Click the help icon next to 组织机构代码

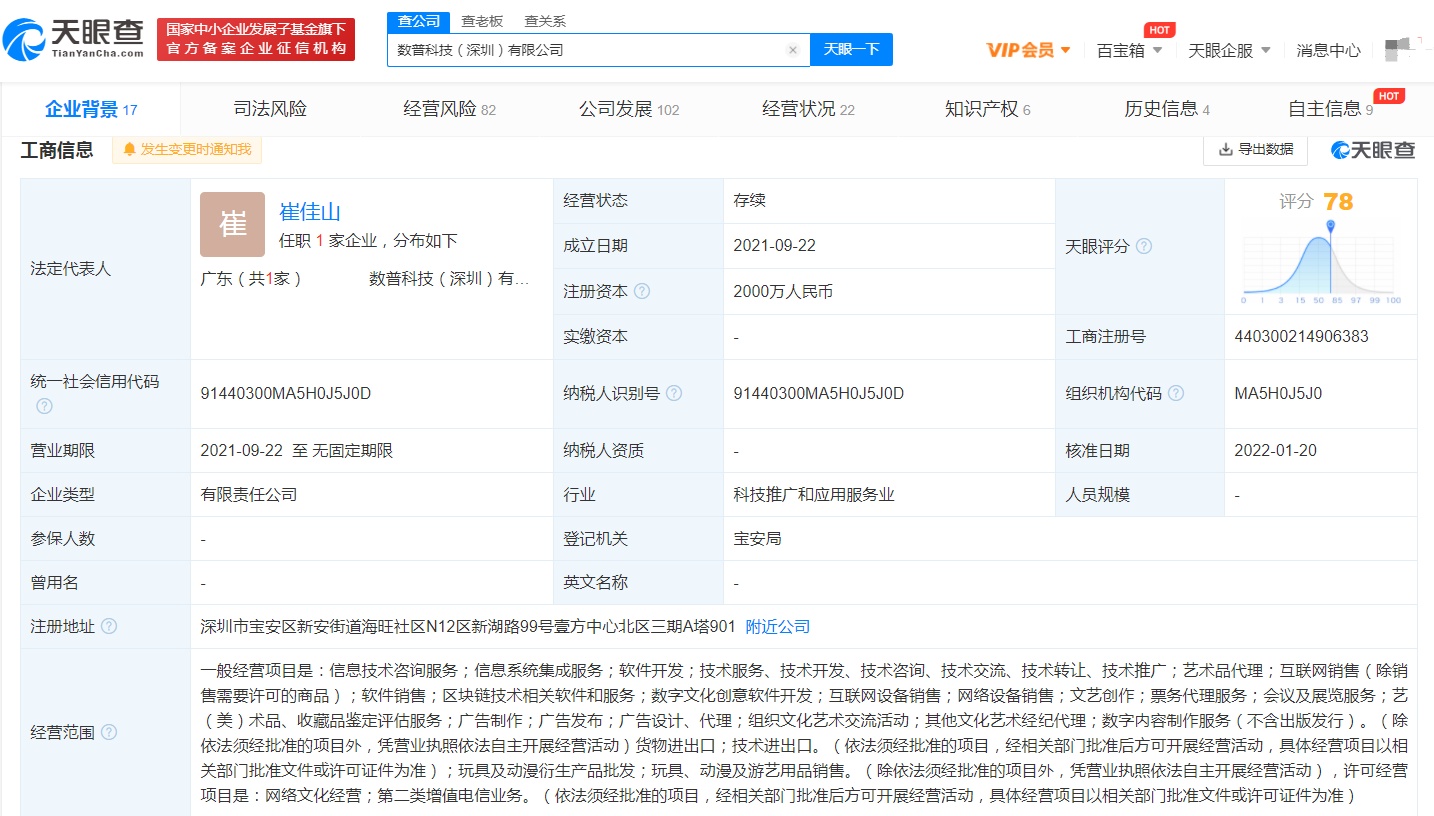tap(1176, 393)
